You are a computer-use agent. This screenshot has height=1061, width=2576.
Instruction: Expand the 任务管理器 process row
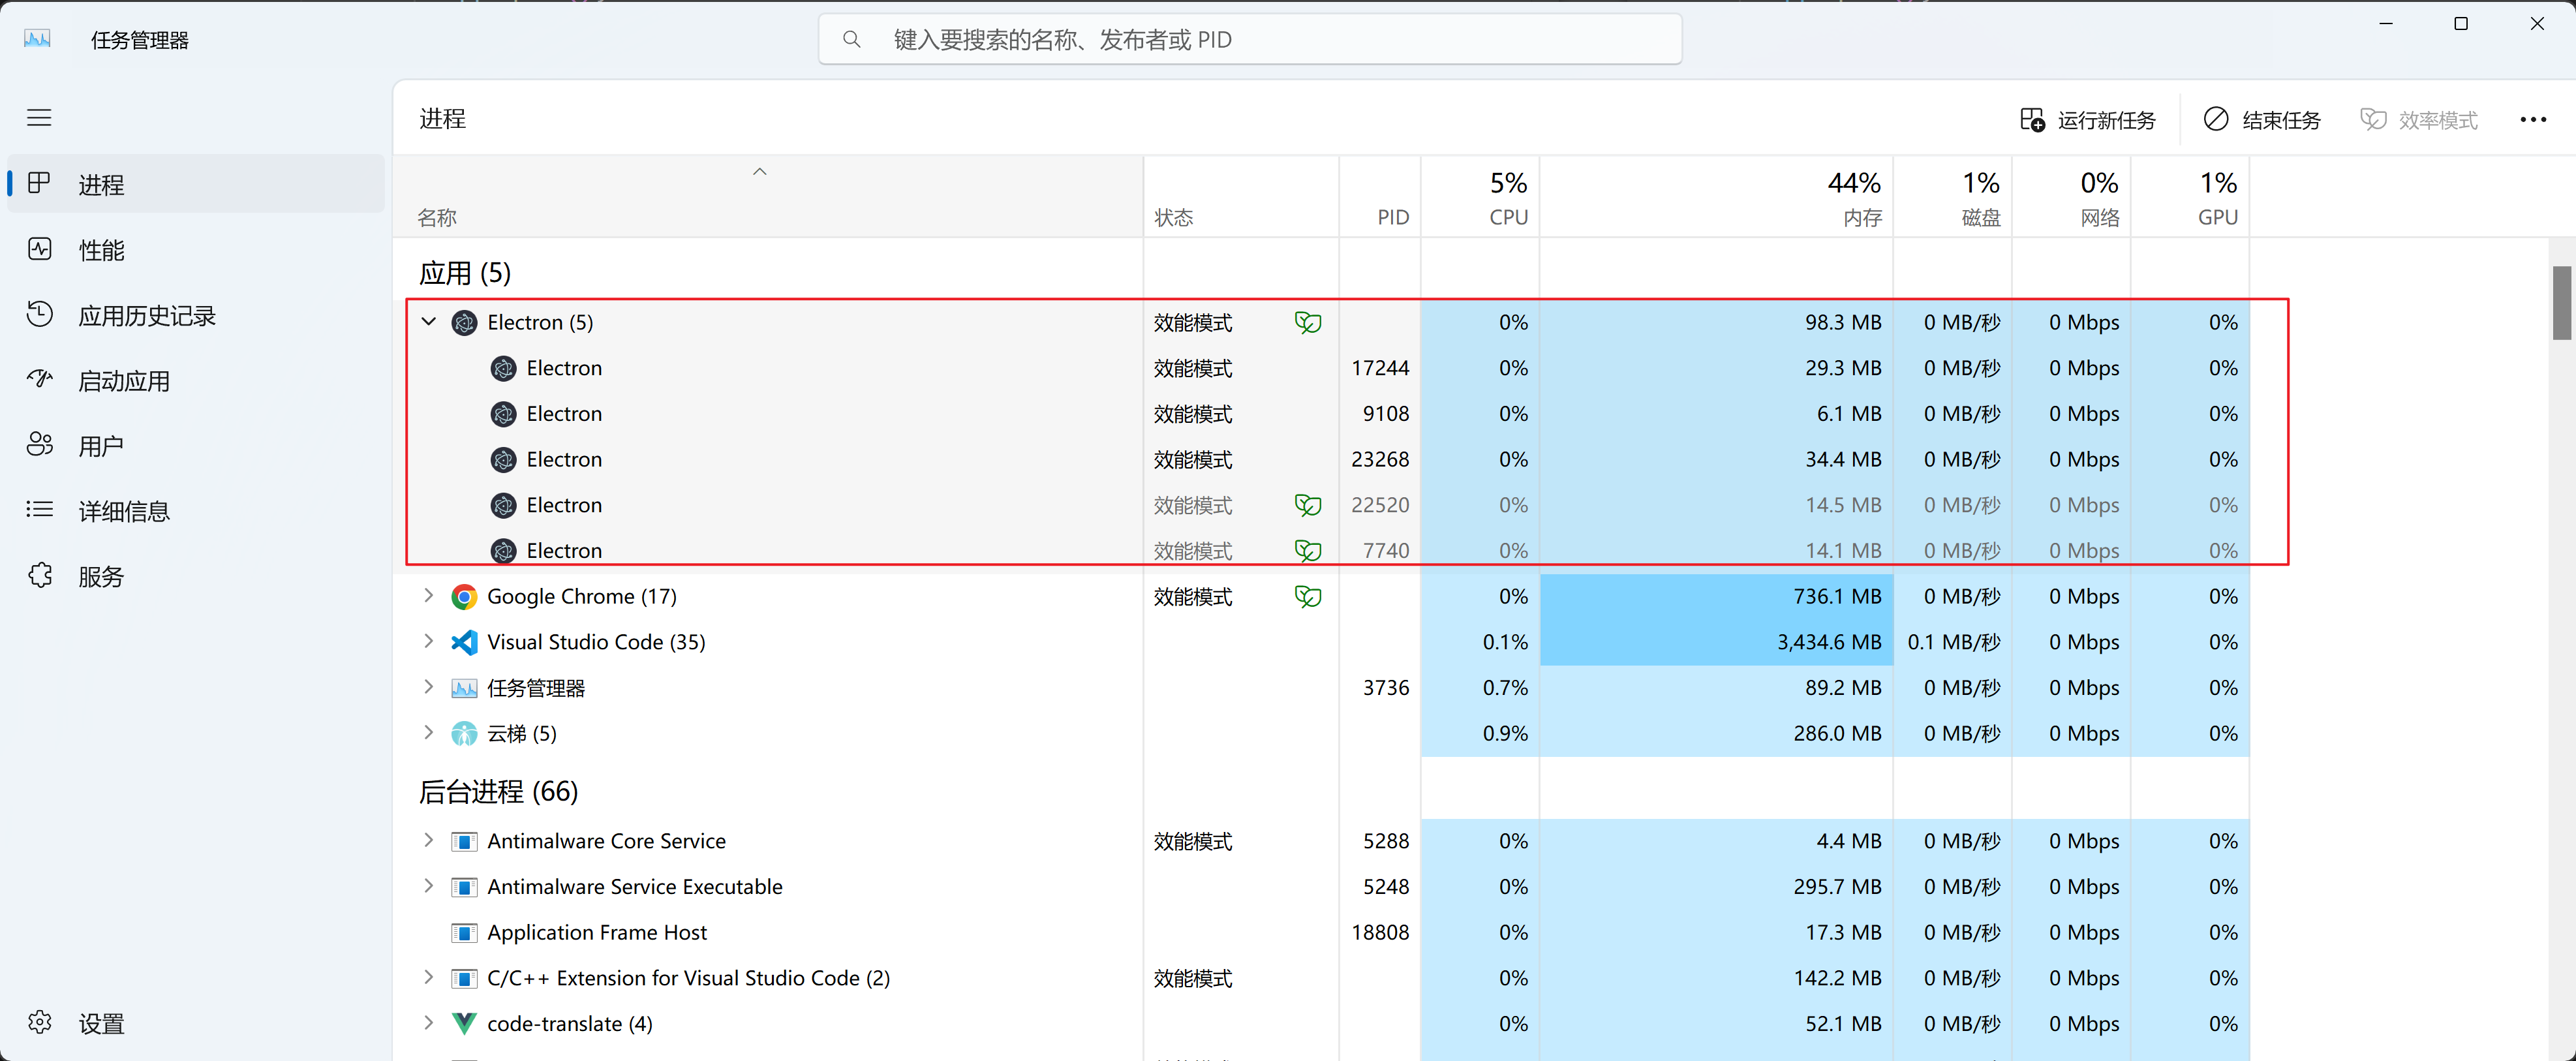(429, 687)
